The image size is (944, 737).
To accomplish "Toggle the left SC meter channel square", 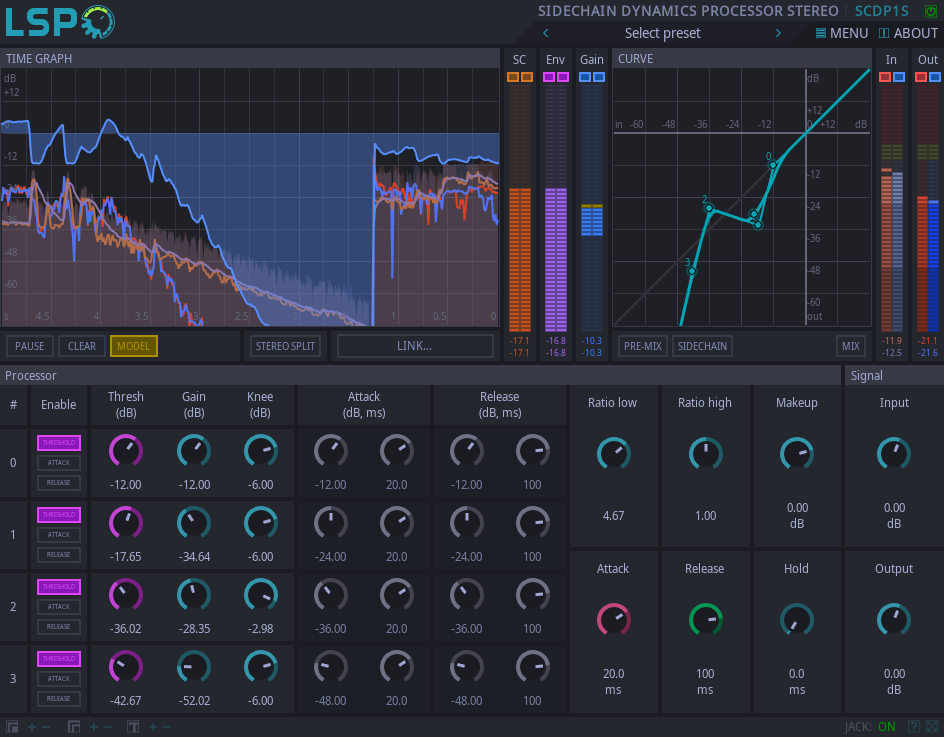I will (x=513, y=77).
